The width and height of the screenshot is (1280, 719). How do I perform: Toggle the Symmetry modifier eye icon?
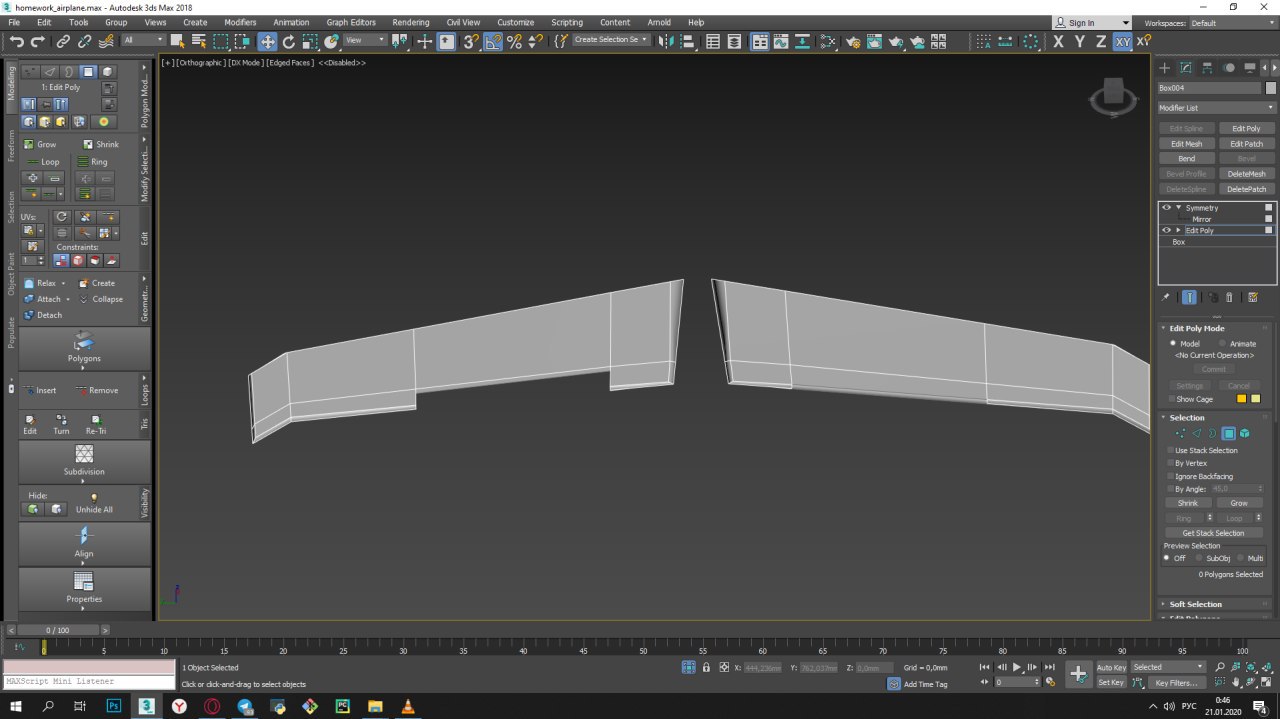[1166, 208]
